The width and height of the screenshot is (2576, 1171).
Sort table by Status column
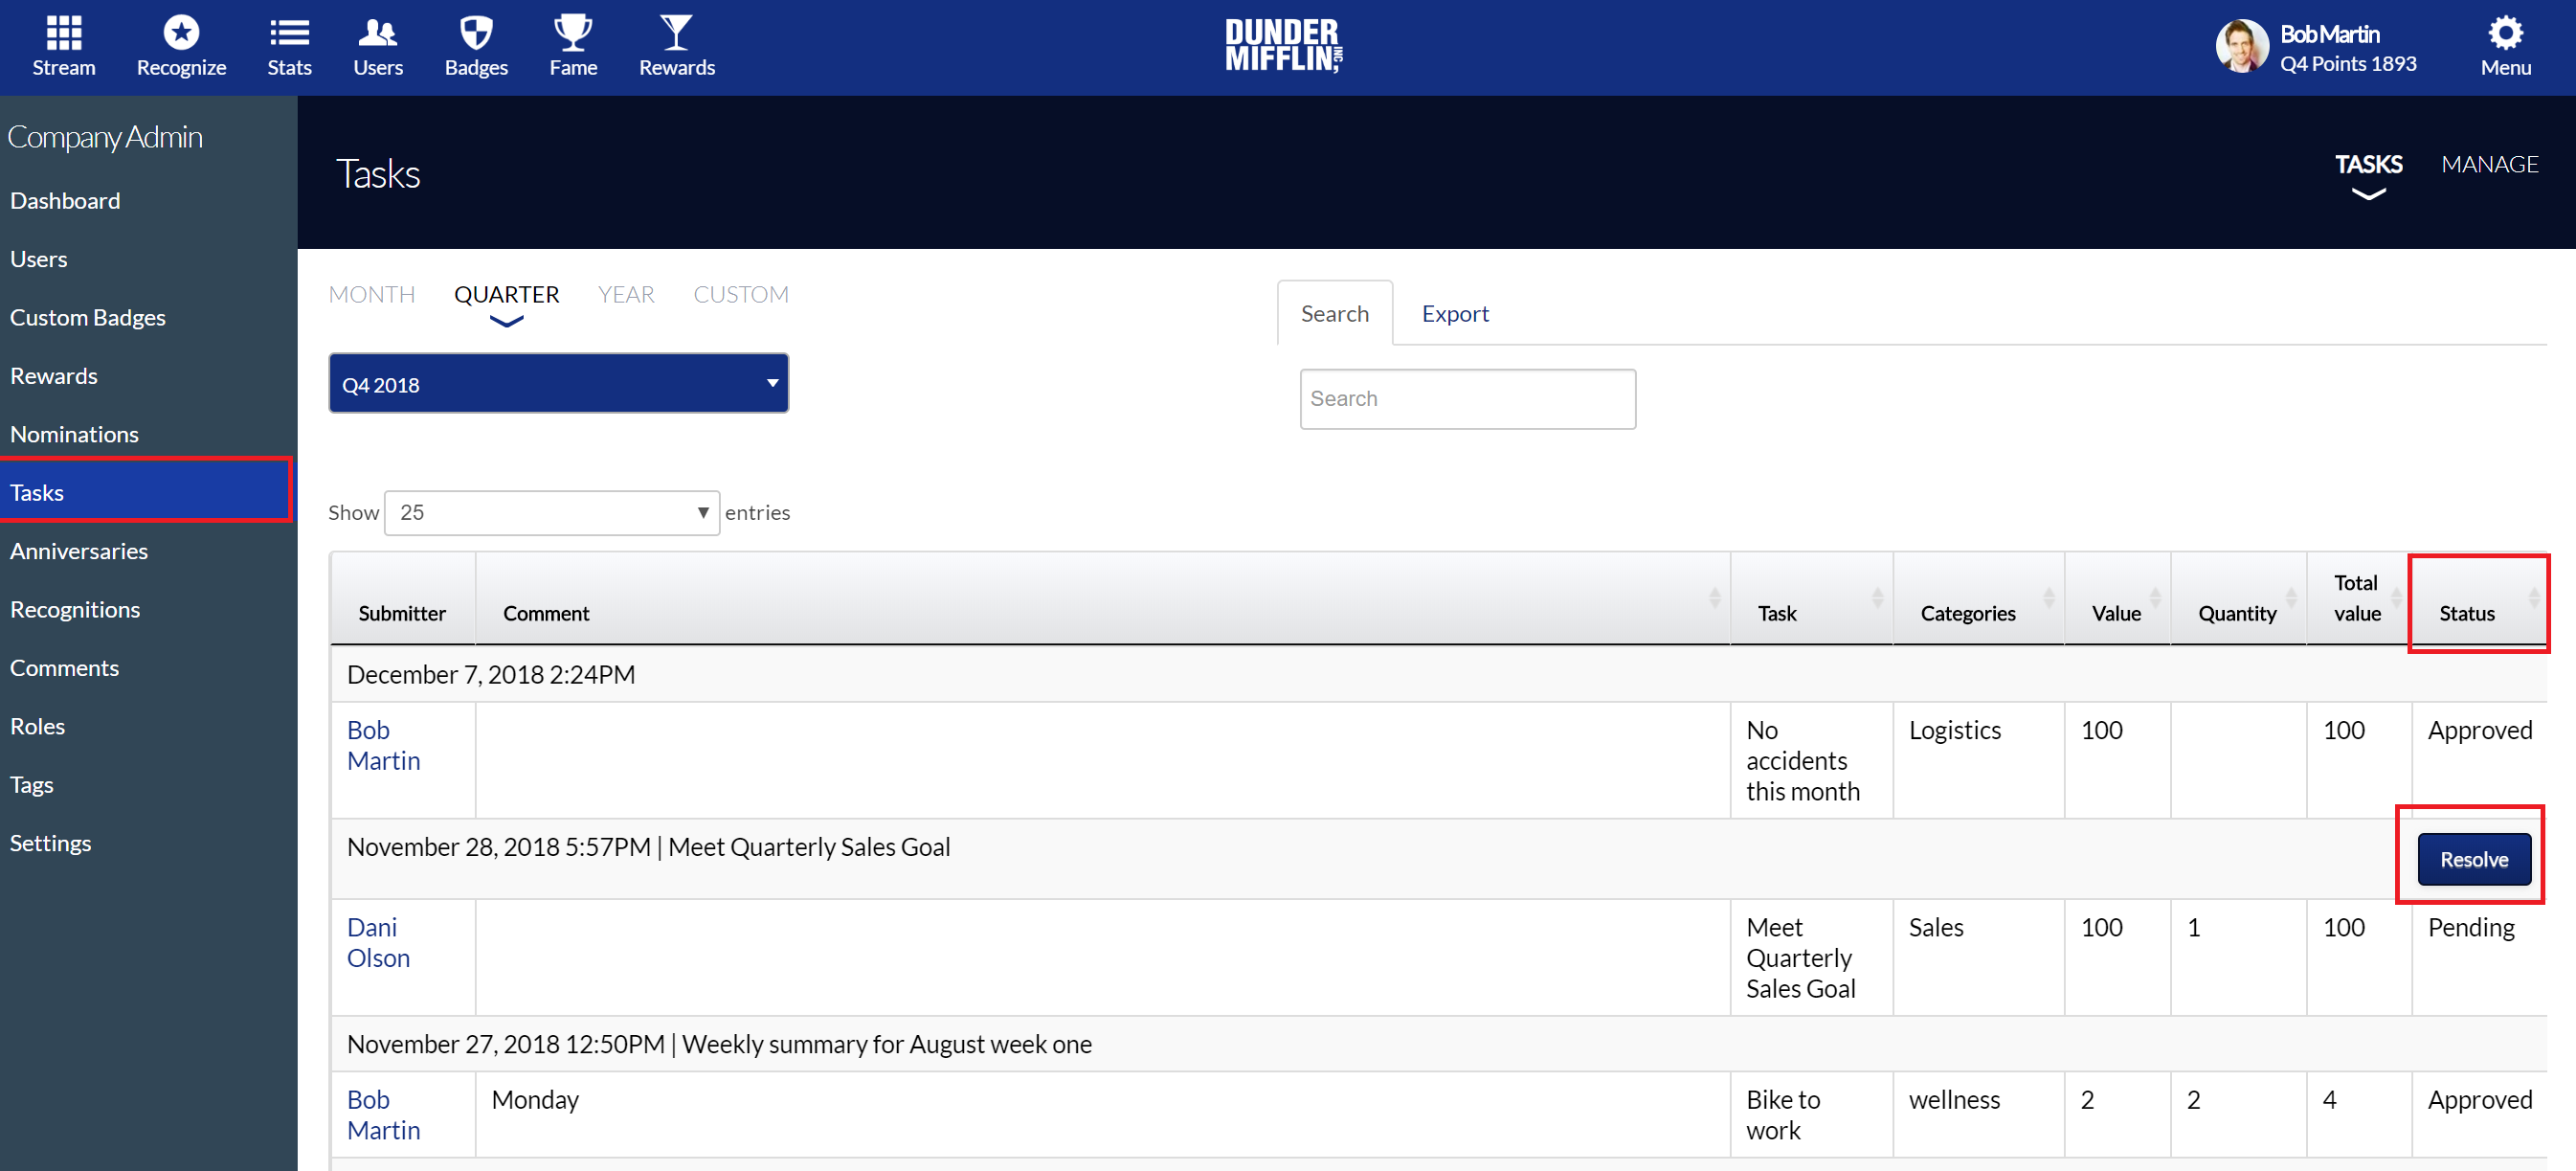[2478, 600]
